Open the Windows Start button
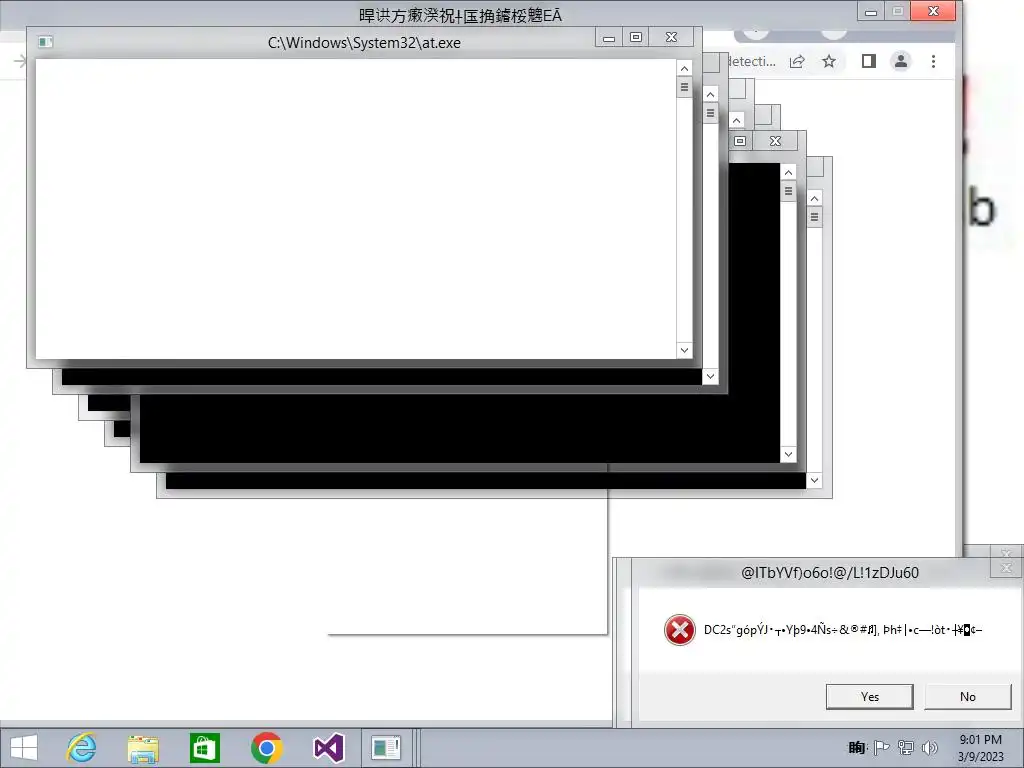 point(24,748)
